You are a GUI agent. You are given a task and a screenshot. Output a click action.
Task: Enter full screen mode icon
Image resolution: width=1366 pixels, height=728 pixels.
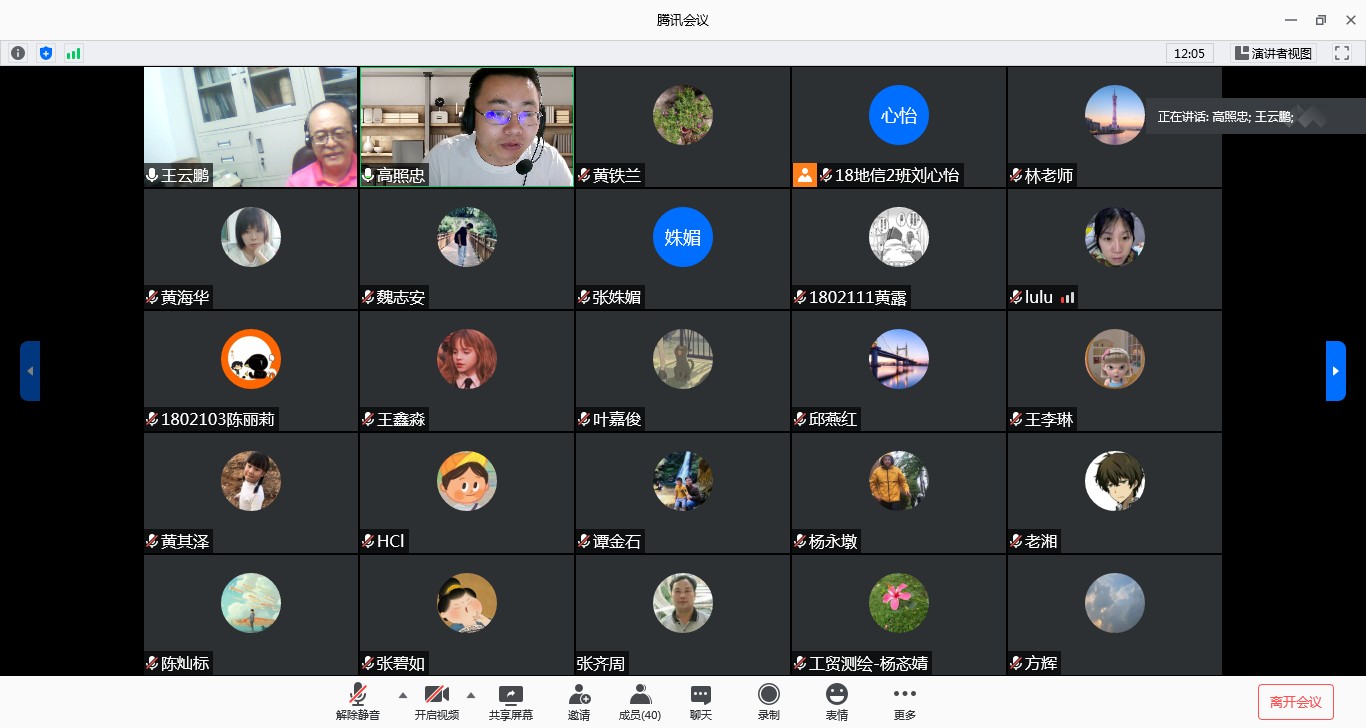pos(1342,53)
